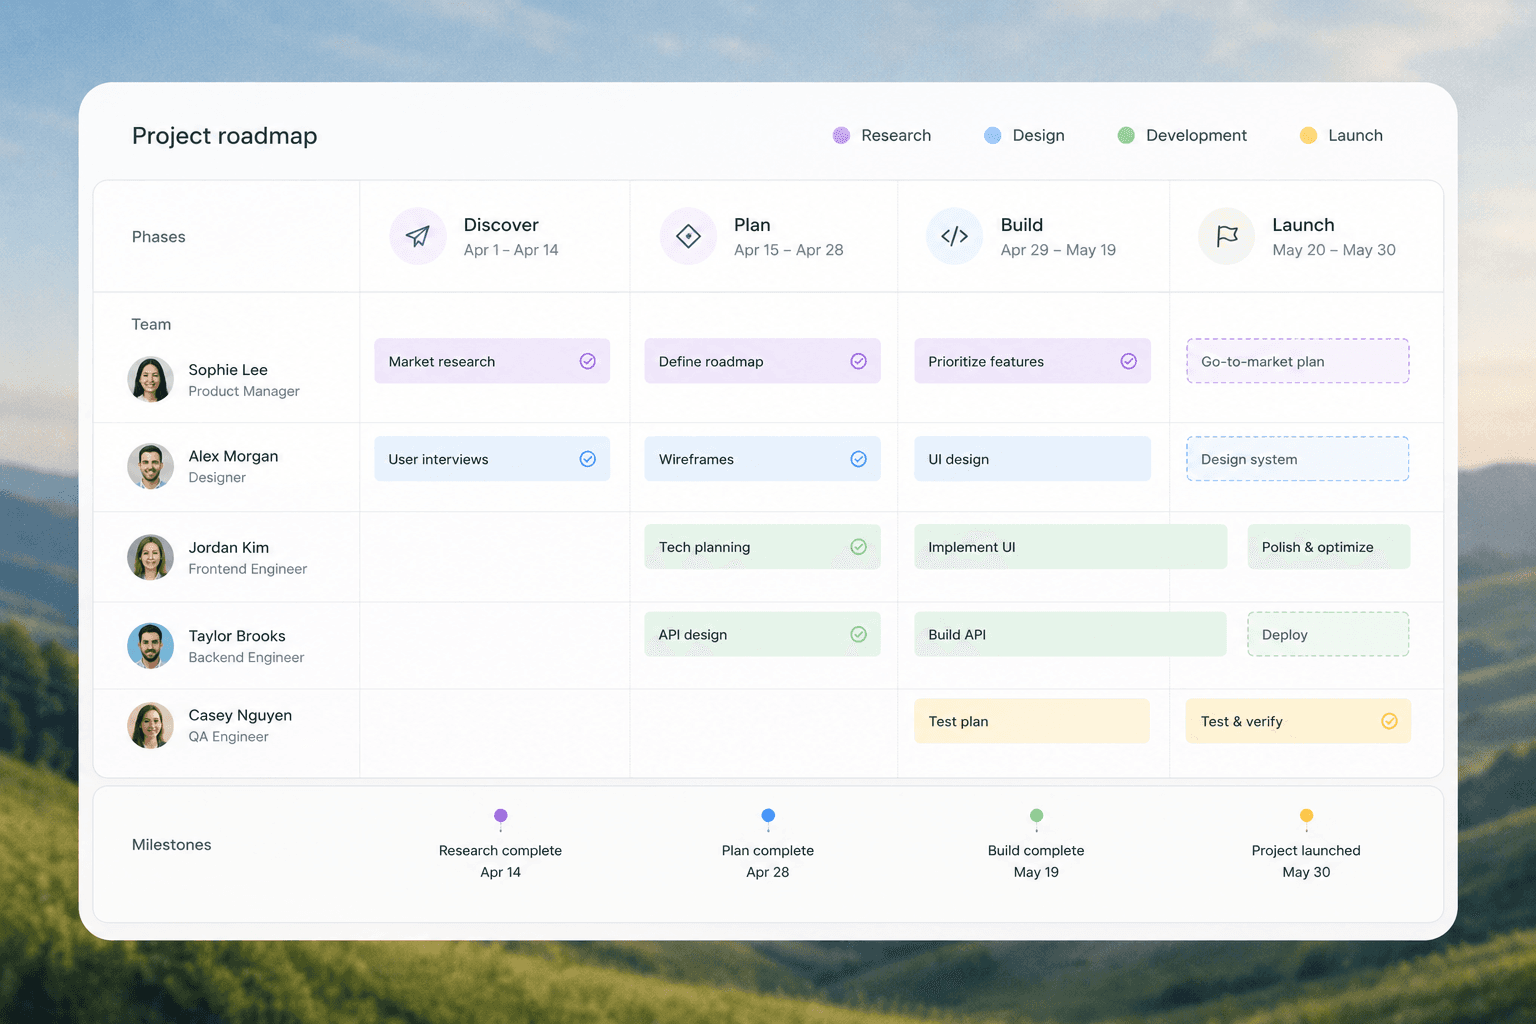This screenshot has width=1536, height=1024.
Task: Toggle the Test & verify completion check
Action: coord(1389,721)
